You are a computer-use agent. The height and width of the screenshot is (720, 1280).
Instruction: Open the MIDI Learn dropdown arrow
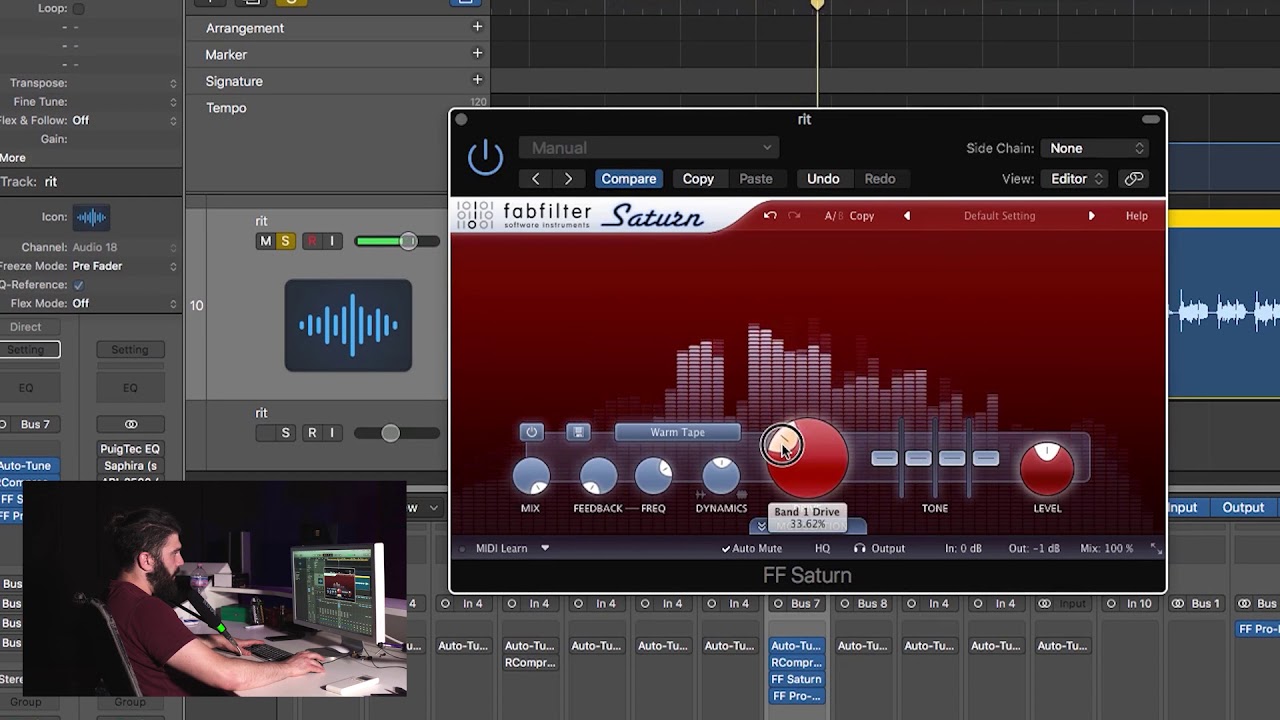point(545,548)
